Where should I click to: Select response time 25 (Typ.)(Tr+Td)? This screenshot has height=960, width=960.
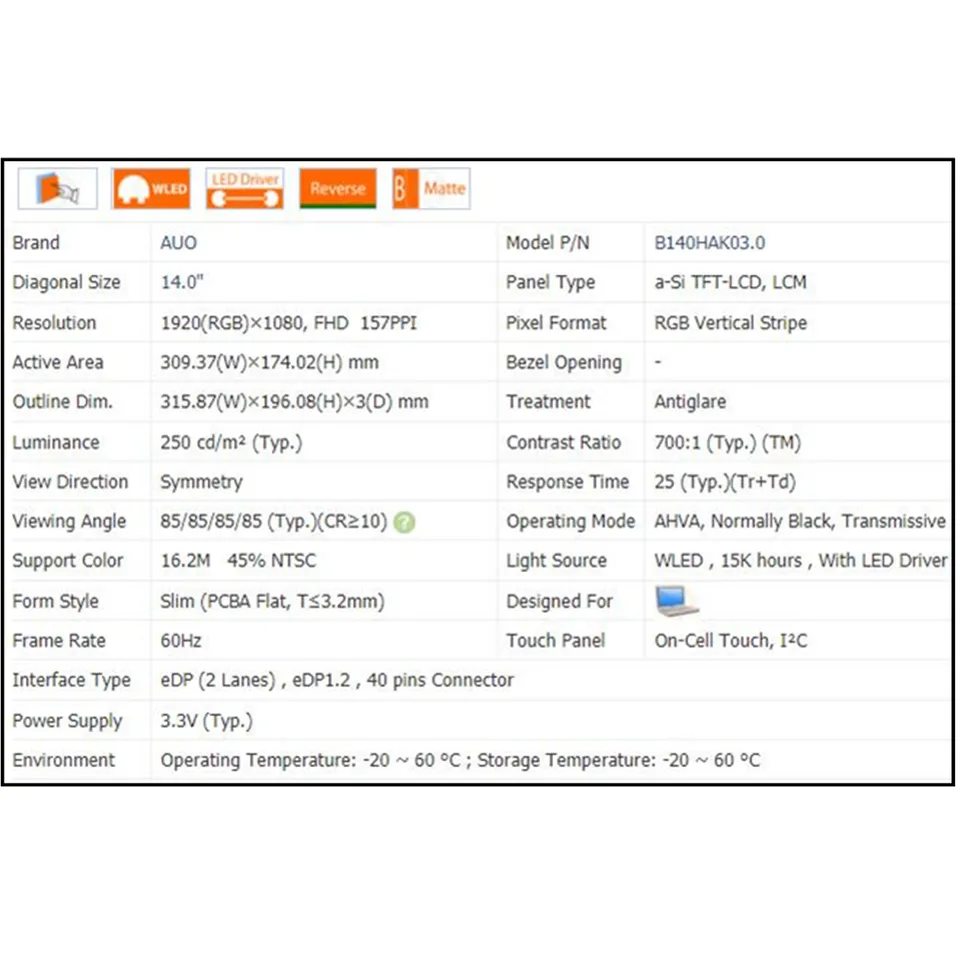[x=725, y=482]
